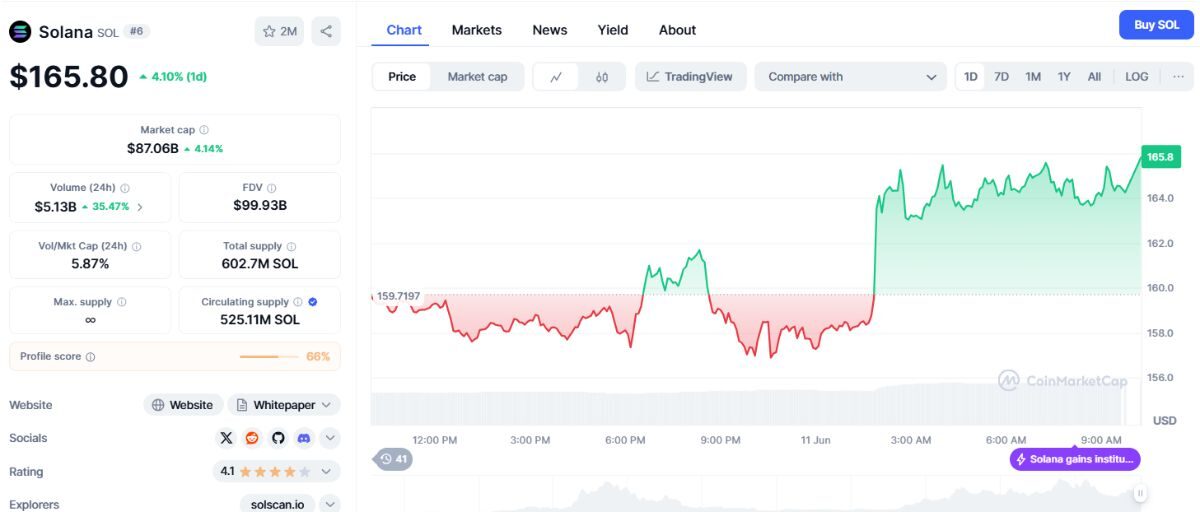Toggle LOG scale on chart
1200x512 pixels.
click(x=1137, y=77)
